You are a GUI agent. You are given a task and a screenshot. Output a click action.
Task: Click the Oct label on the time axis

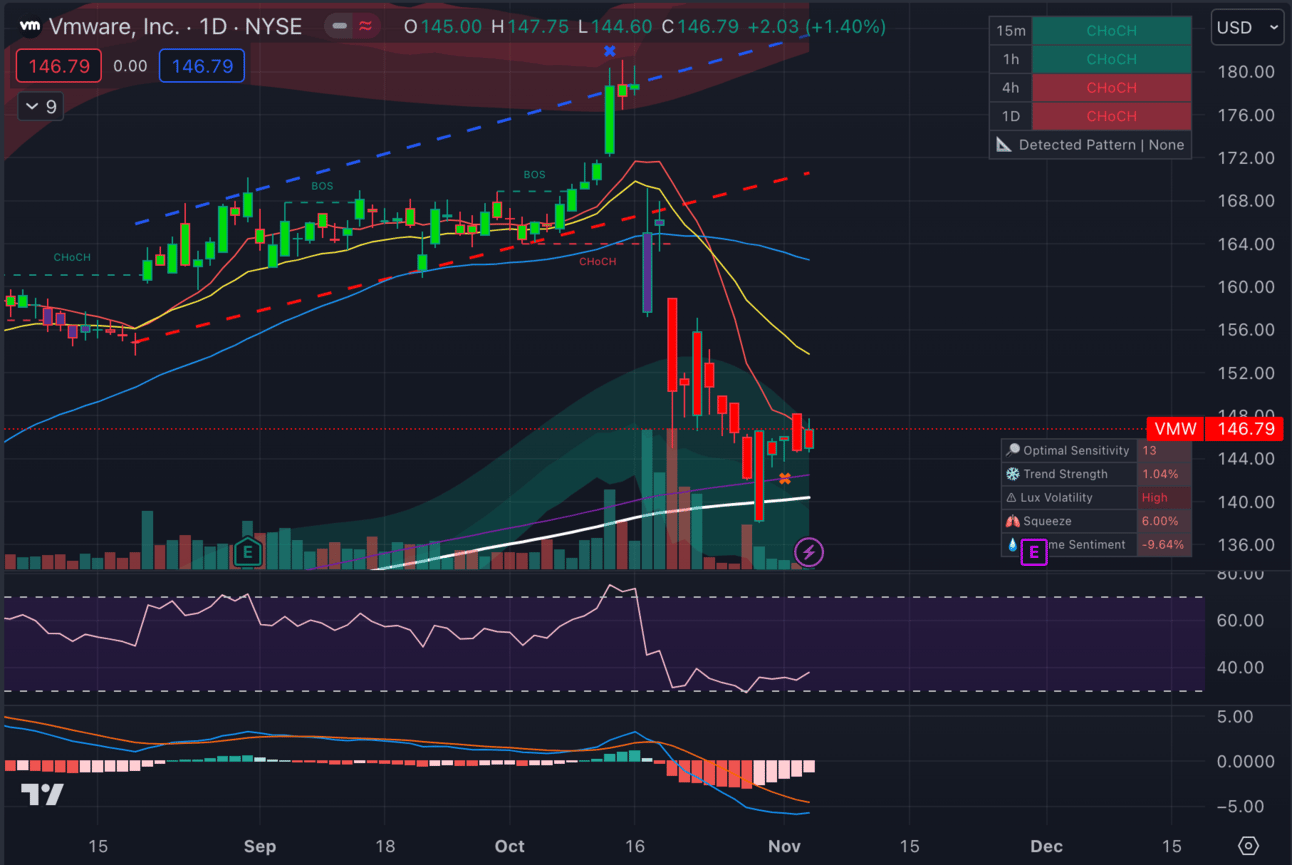509,846
